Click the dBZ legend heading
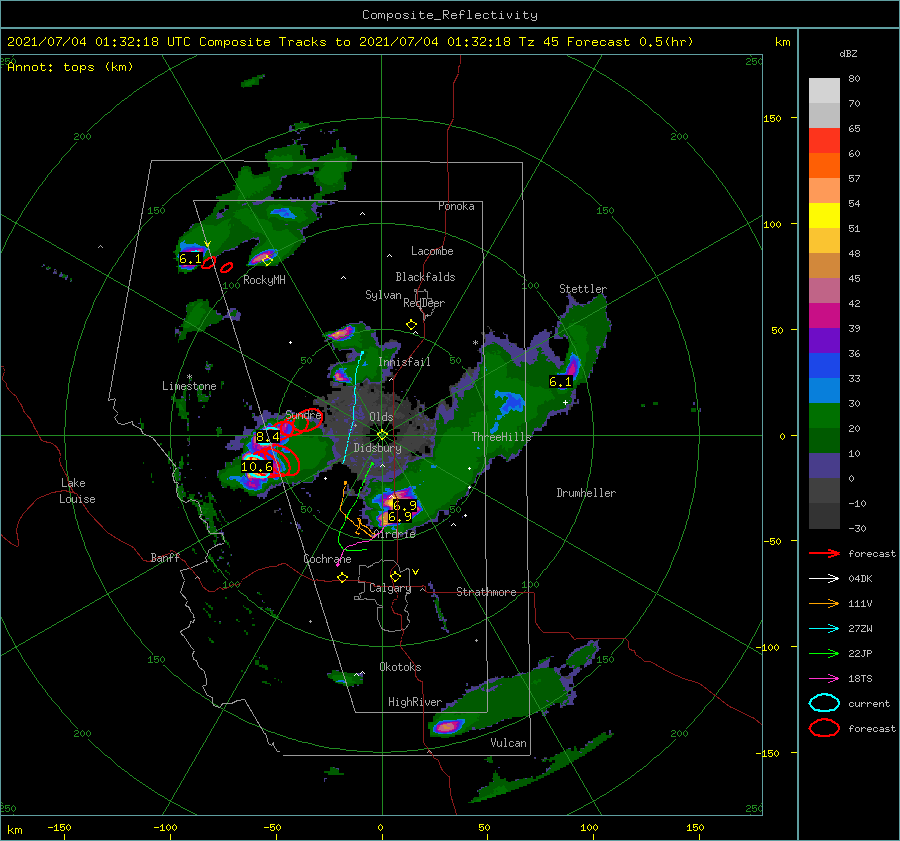900x841 pixels. tap(848, 53)
